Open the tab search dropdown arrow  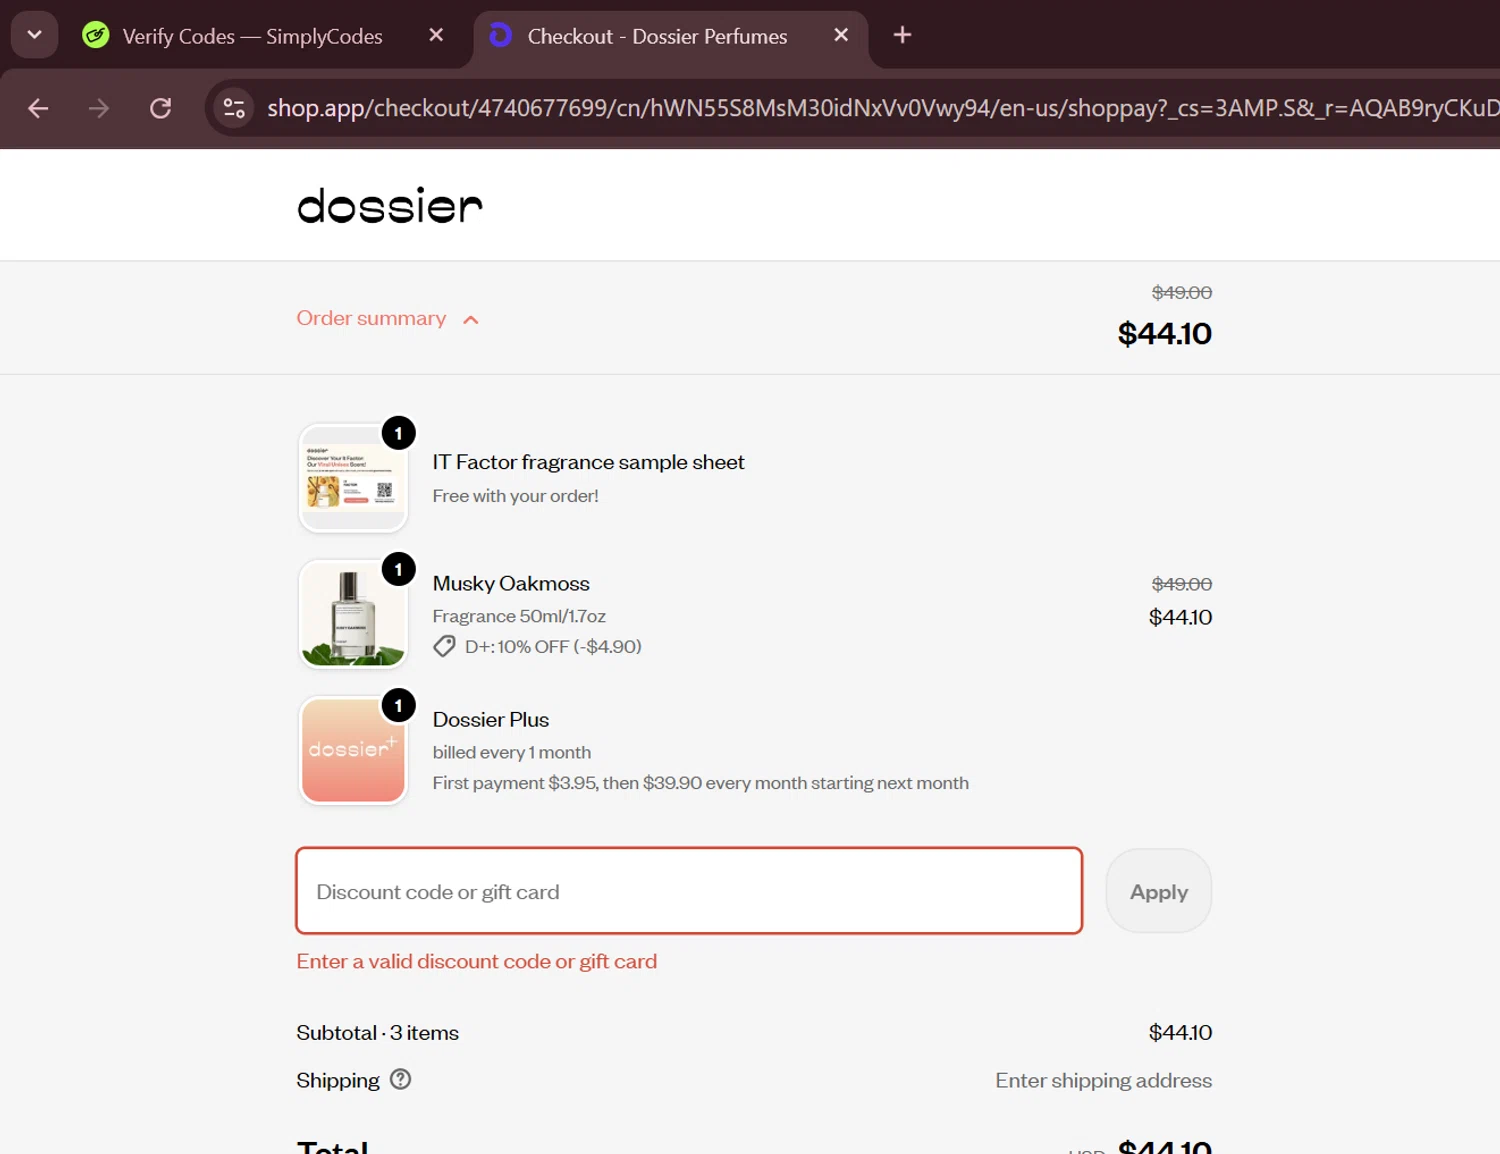click(x=34, y=35)
